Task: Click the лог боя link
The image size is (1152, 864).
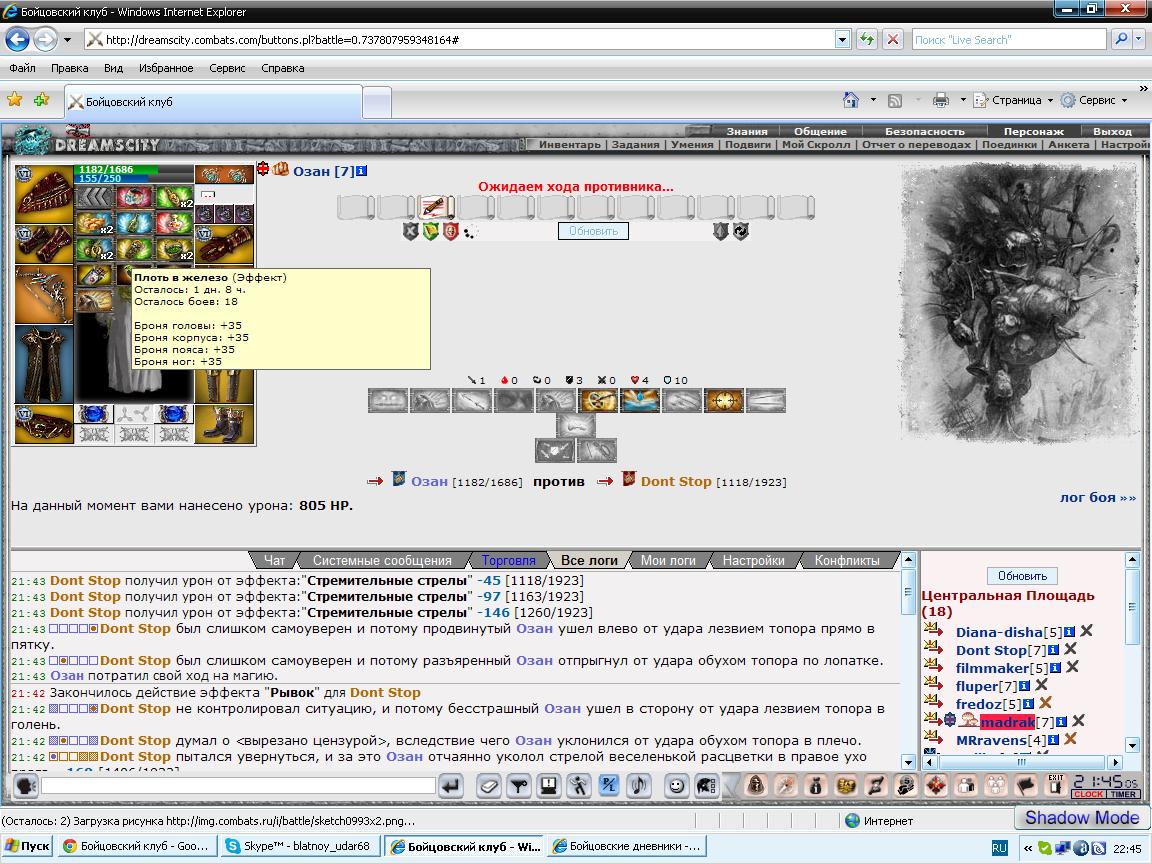Action: 1098,497
